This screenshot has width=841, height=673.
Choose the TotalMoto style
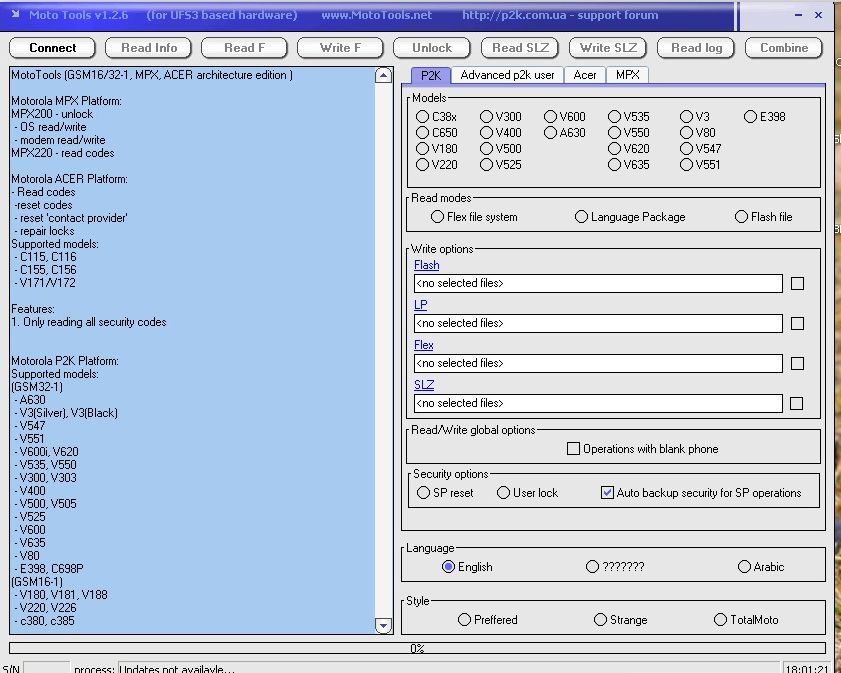[x=720, y=620]
